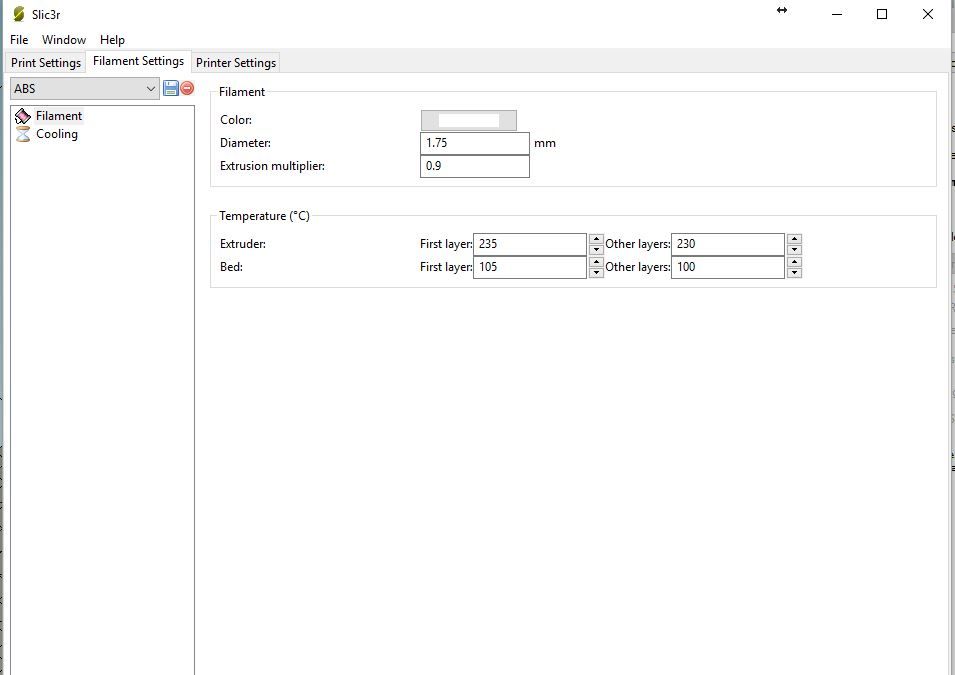Click the save preset floppy disk icon
The width and height of the screenshot is (955, 675).
(171, 88)
